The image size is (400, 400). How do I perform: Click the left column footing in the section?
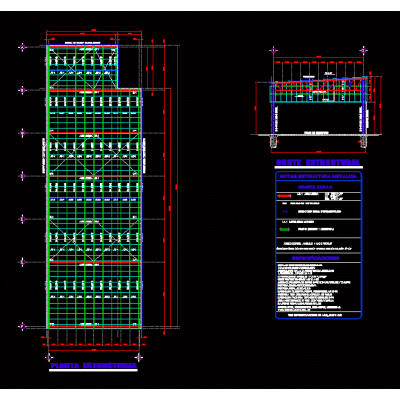274,141
